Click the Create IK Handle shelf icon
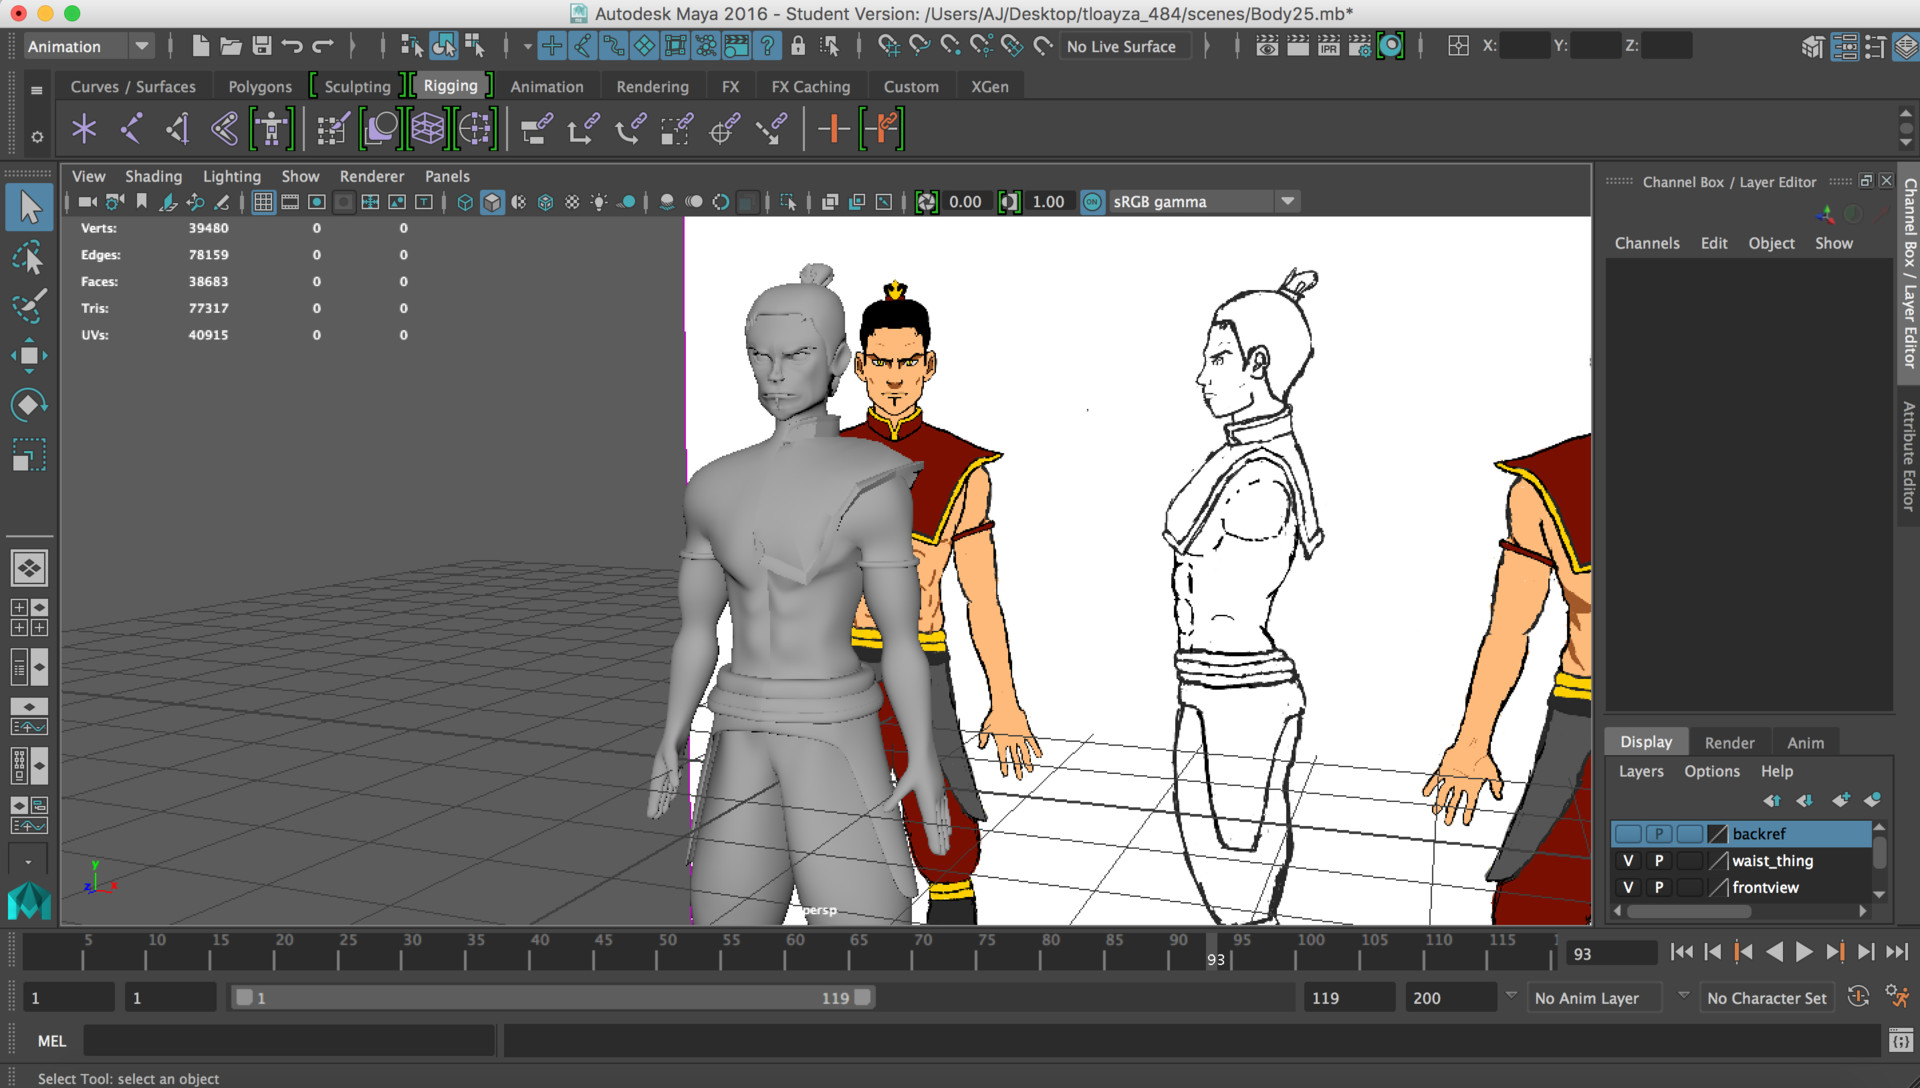This screenshot has width=1920, height=1088. tap(178, 129)
